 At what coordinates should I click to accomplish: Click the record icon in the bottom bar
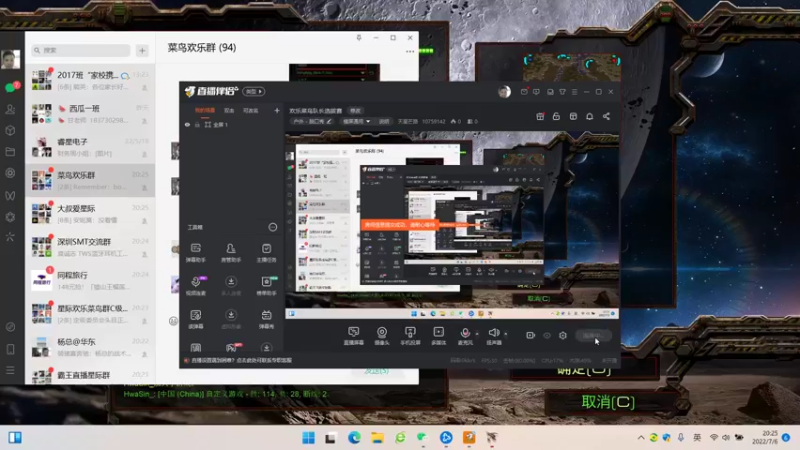point(530,335)
